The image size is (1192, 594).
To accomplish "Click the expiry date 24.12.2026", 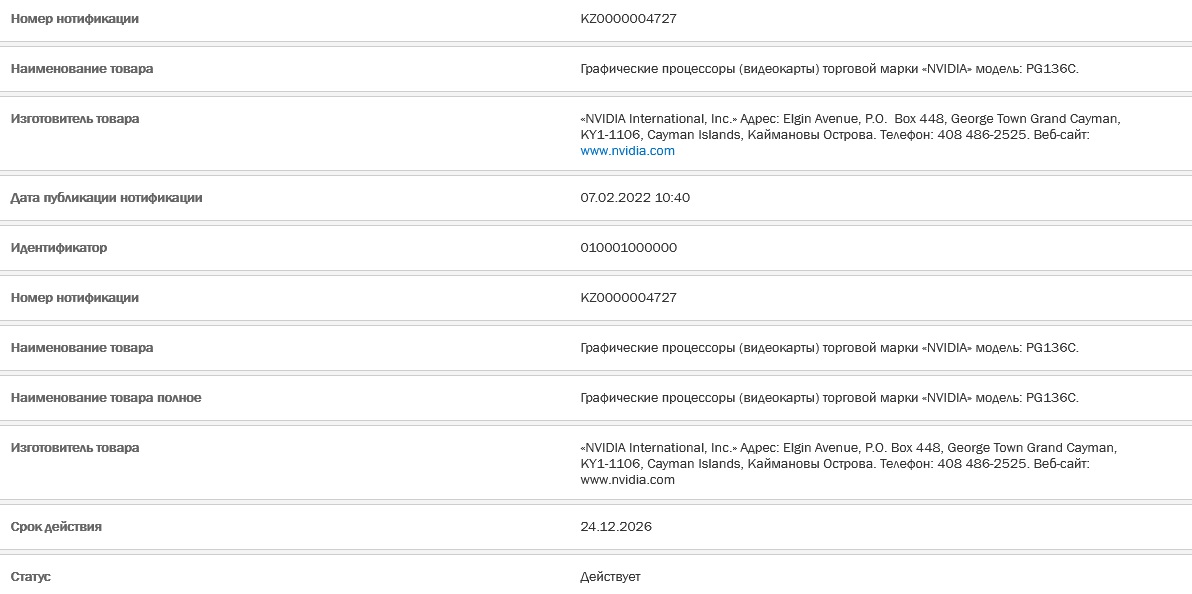I will pos(616,527).
